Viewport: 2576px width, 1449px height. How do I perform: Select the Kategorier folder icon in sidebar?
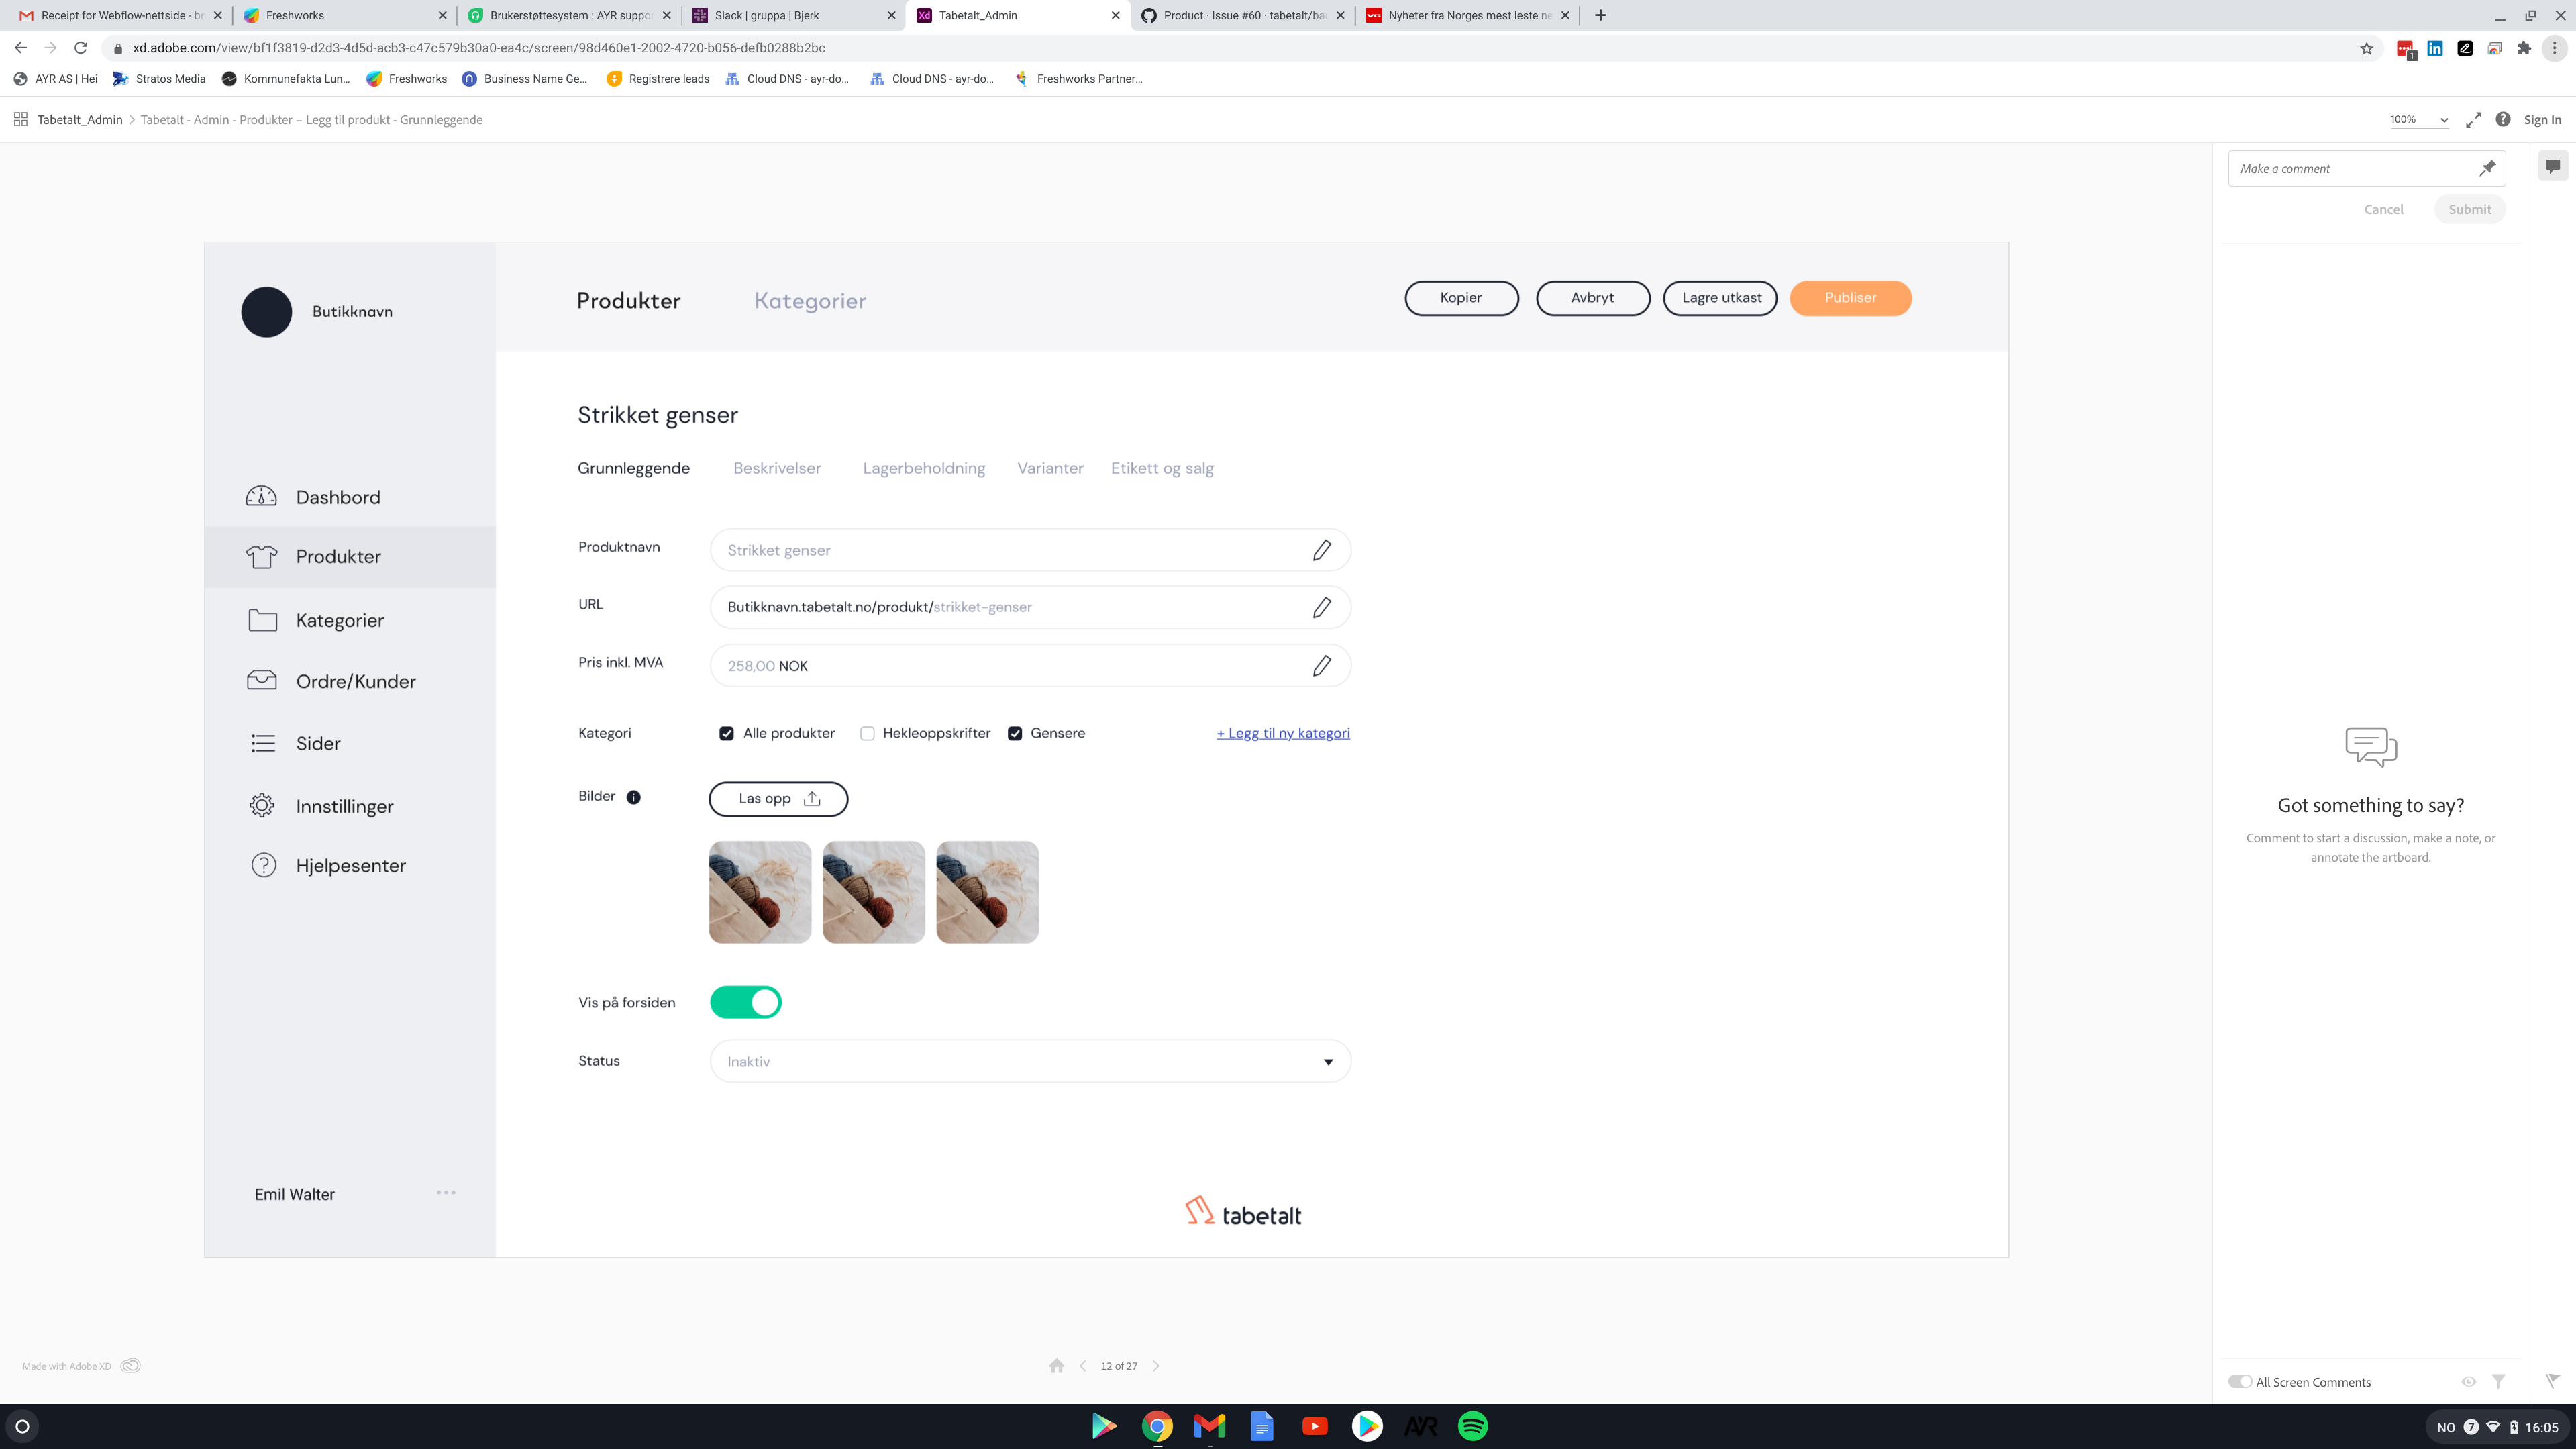(x=262, y=620)
